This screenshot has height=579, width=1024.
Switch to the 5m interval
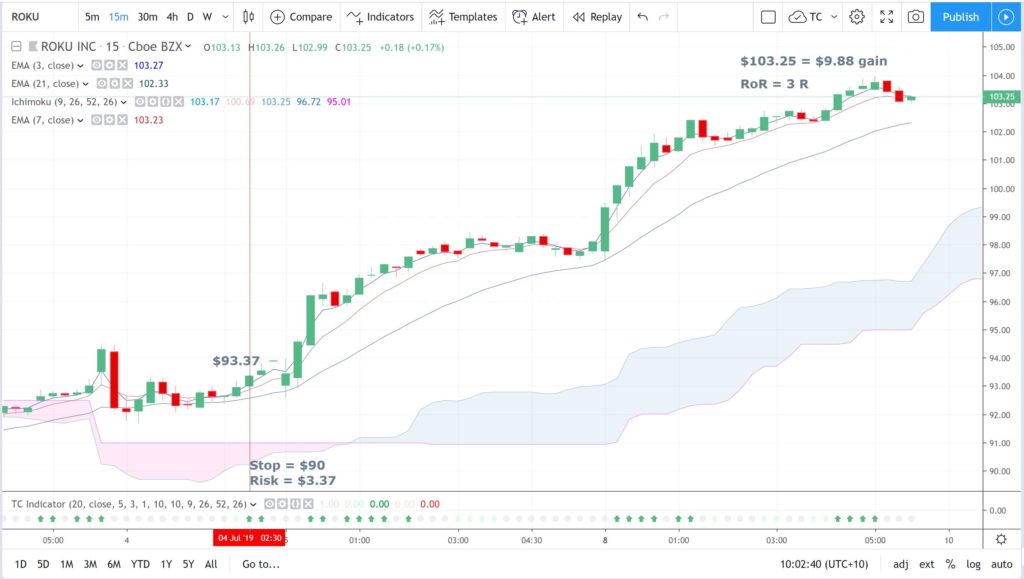[92, 17]
